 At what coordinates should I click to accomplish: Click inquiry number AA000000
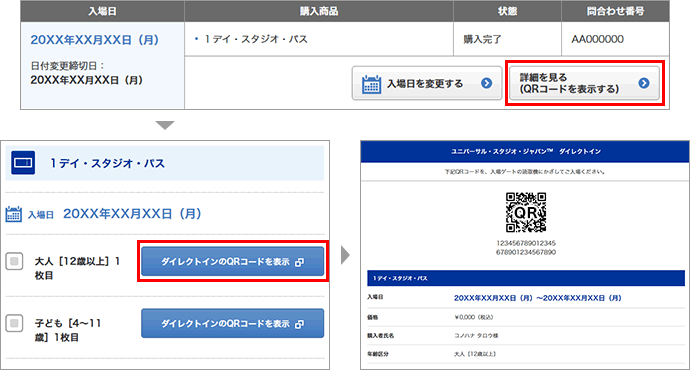598,39
